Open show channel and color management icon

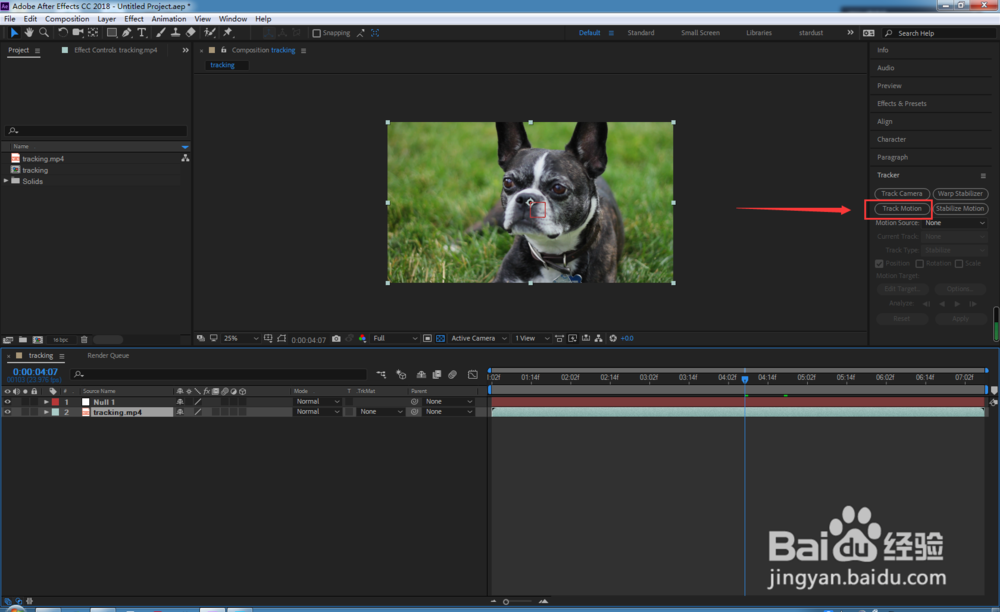pyautogui.click(x=362, y=339)
